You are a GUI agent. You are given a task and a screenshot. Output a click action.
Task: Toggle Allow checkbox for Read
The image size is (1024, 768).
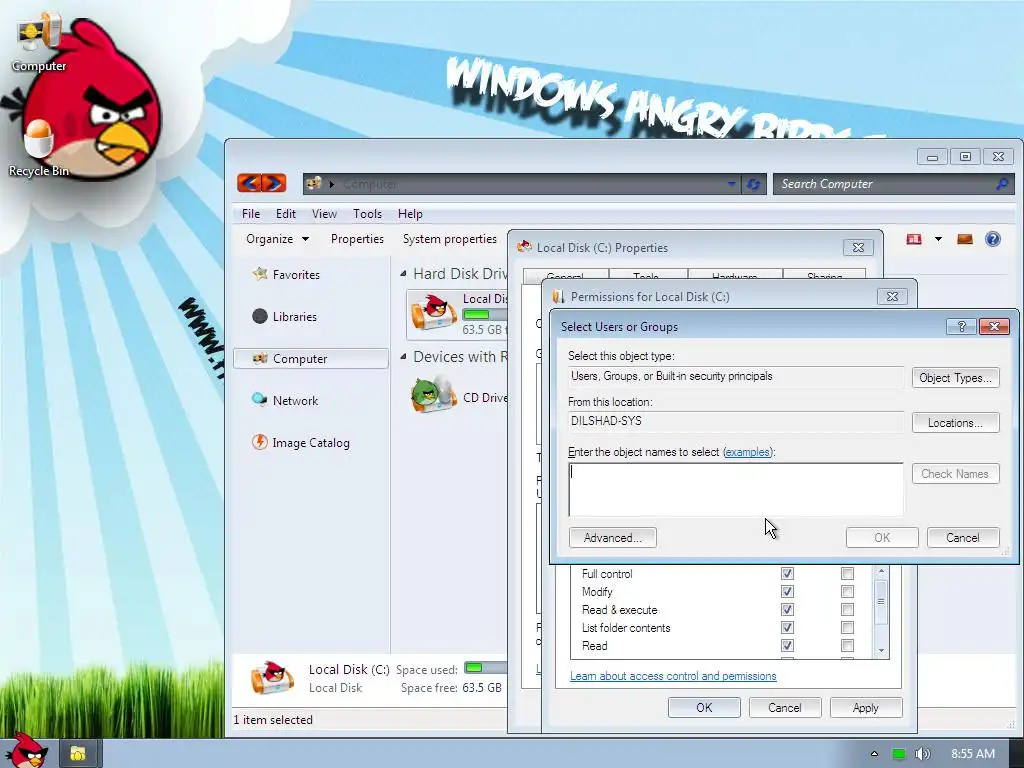coord(787,645)
